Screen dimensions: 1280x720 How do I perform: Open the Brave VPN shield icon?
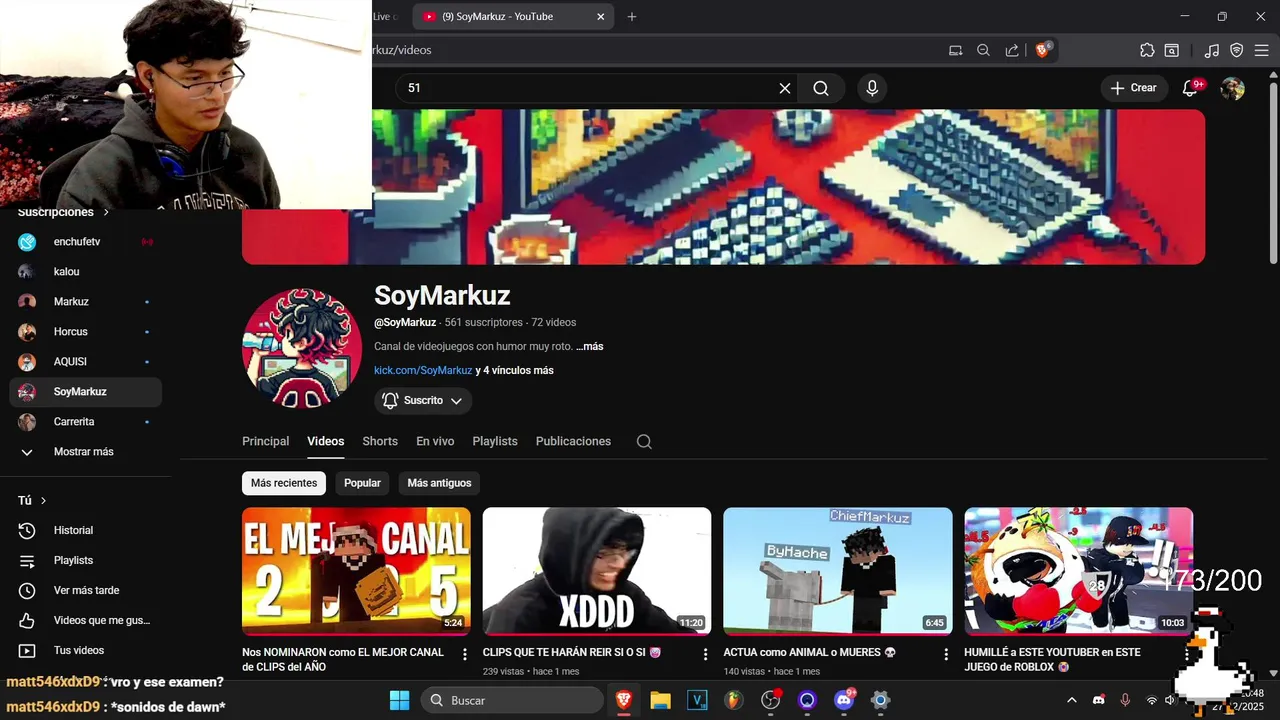pos(1237,50)
